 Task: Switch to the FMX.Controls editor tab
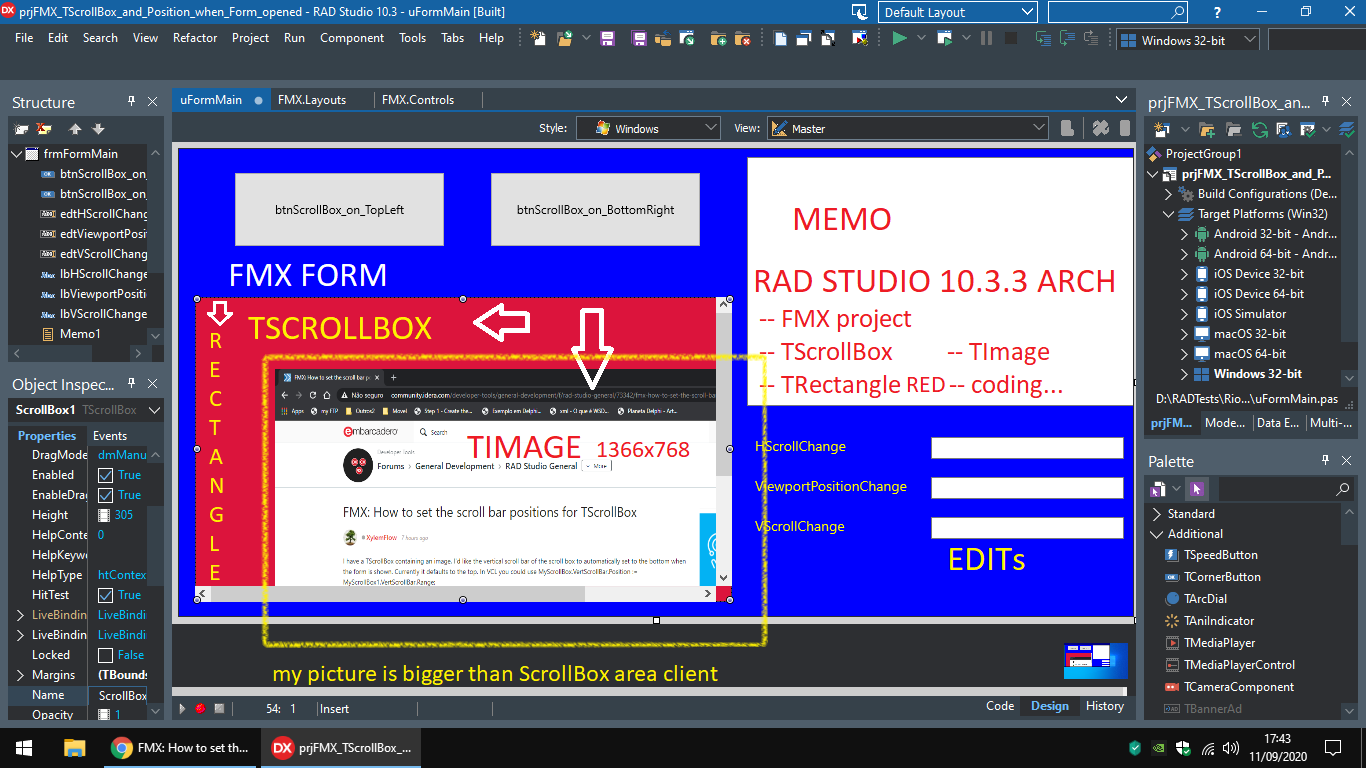[x=418, y=100]
